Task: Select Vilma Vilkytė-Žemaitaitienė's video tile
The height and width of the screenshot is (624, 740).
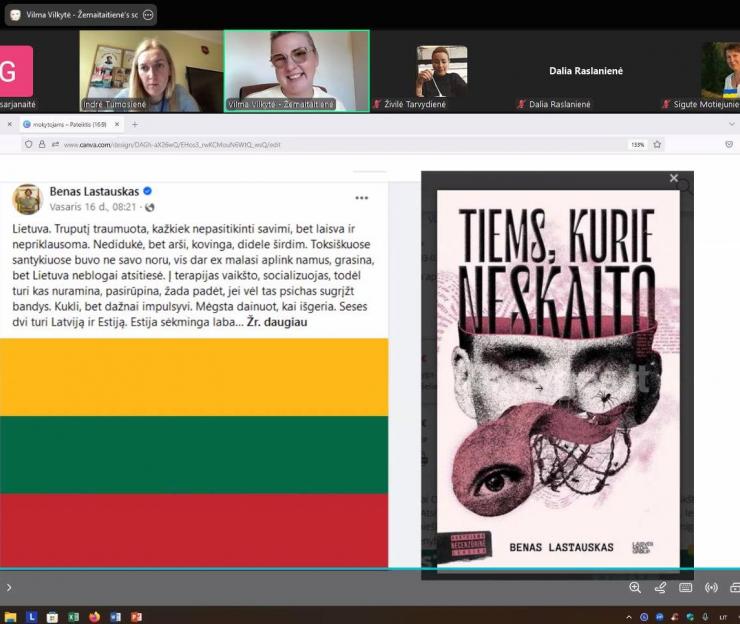Action: (296, 71)
